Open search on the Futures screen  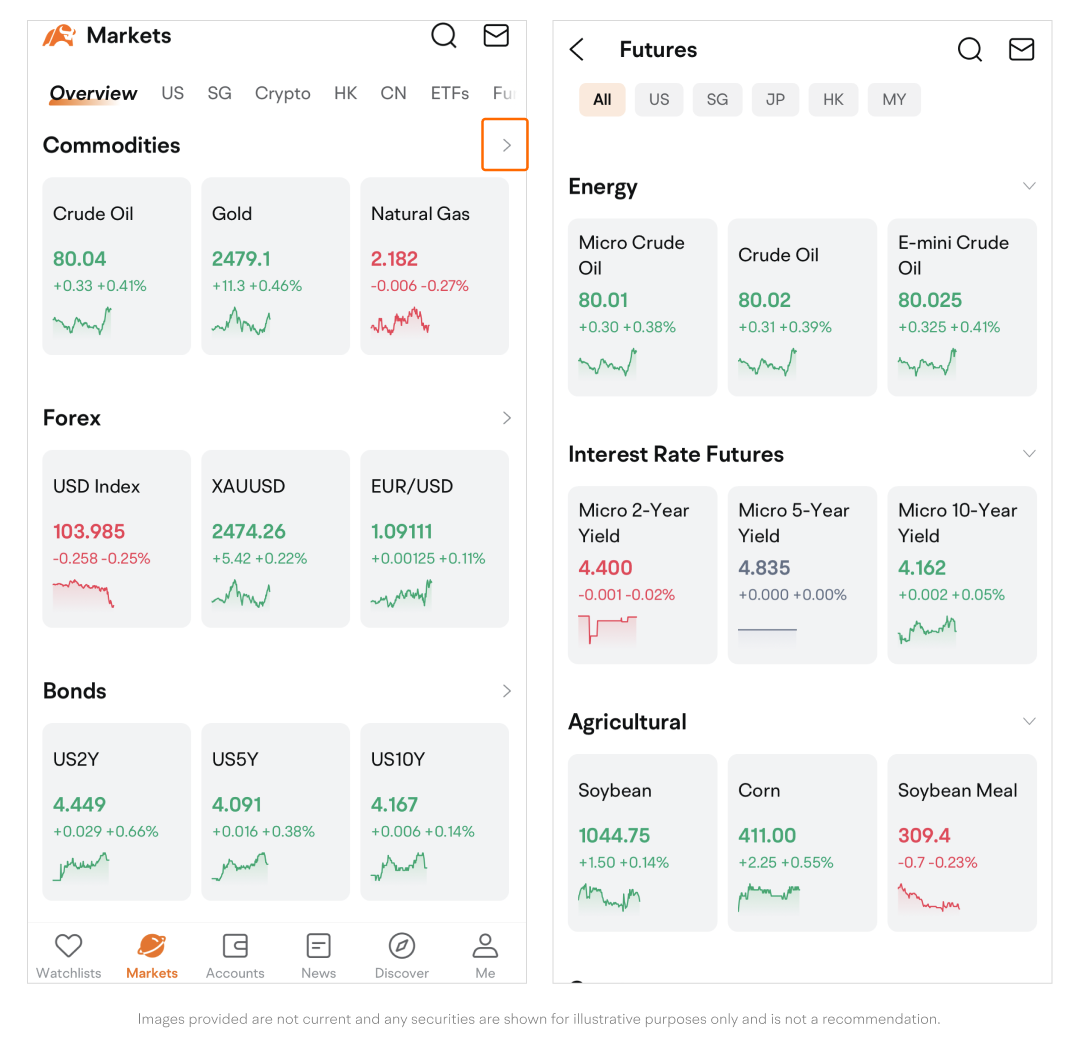(969, 50)
